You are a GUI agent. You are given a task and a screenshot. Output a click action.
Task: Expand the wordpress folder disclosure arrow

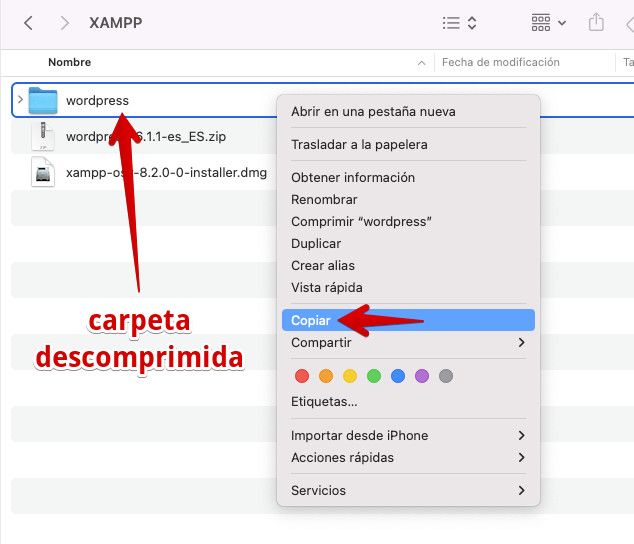tap(20, 99)
